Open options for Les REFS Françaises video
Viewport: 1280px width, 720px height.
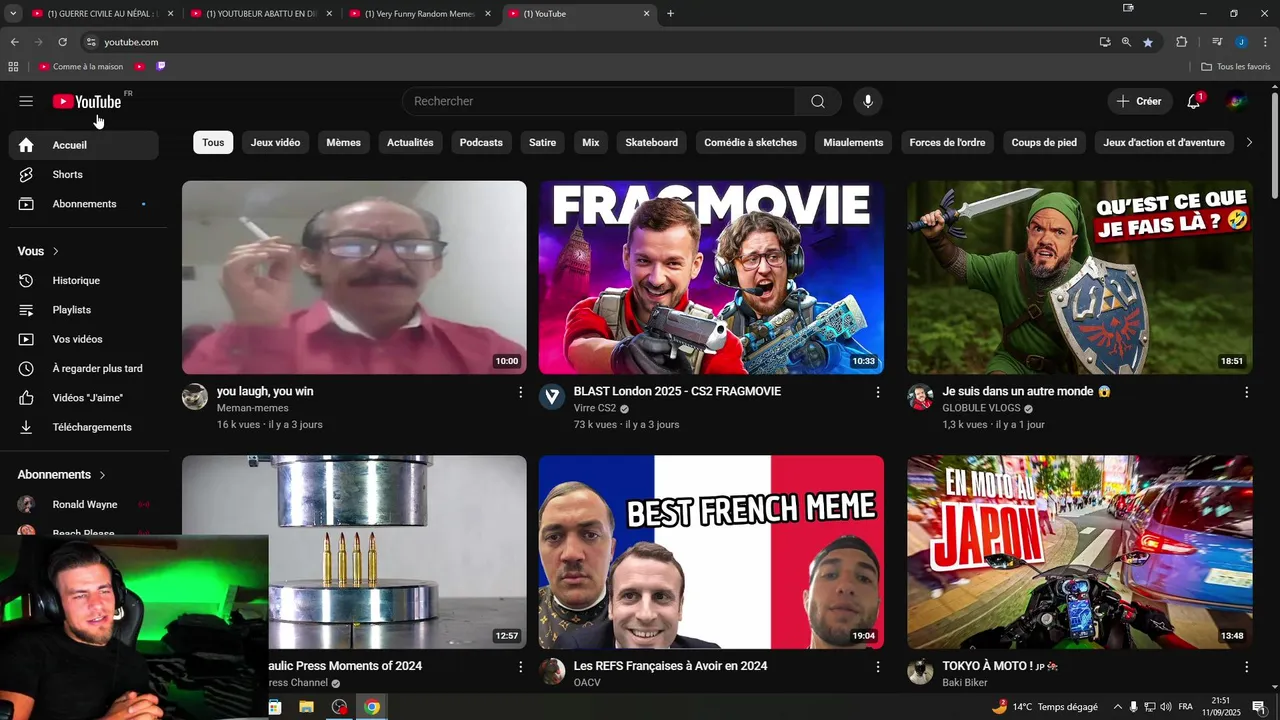pyautogui.click(x=878, y=666)
